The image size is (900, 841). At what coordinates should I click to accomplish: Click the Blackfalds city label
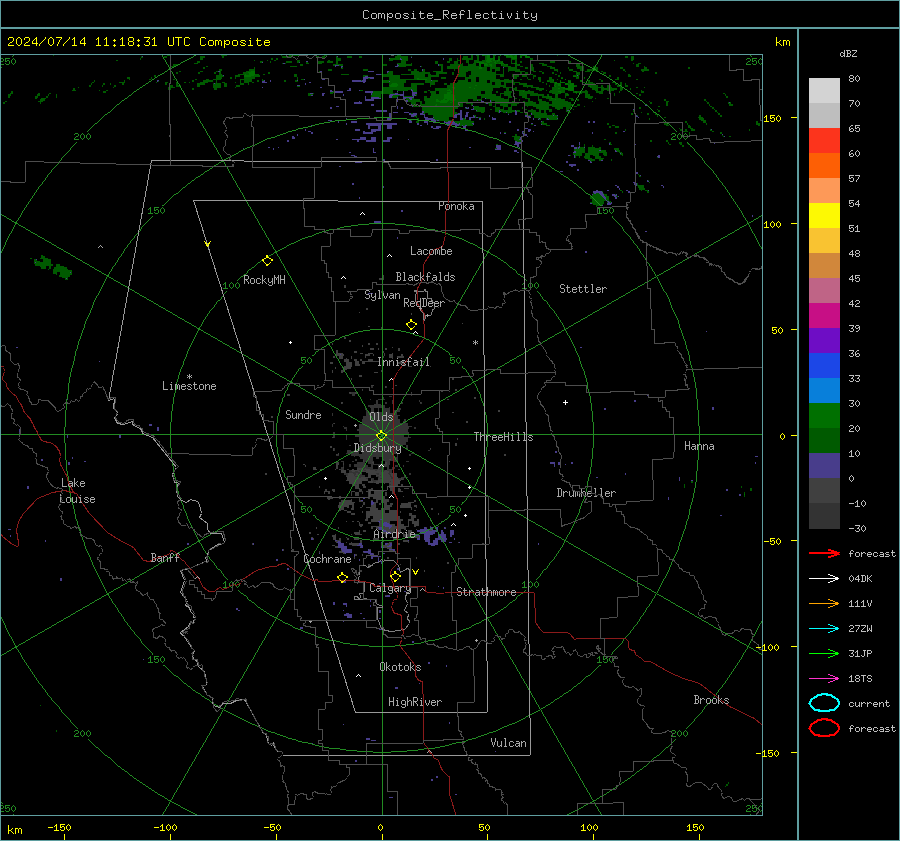[x=425, y=277]
